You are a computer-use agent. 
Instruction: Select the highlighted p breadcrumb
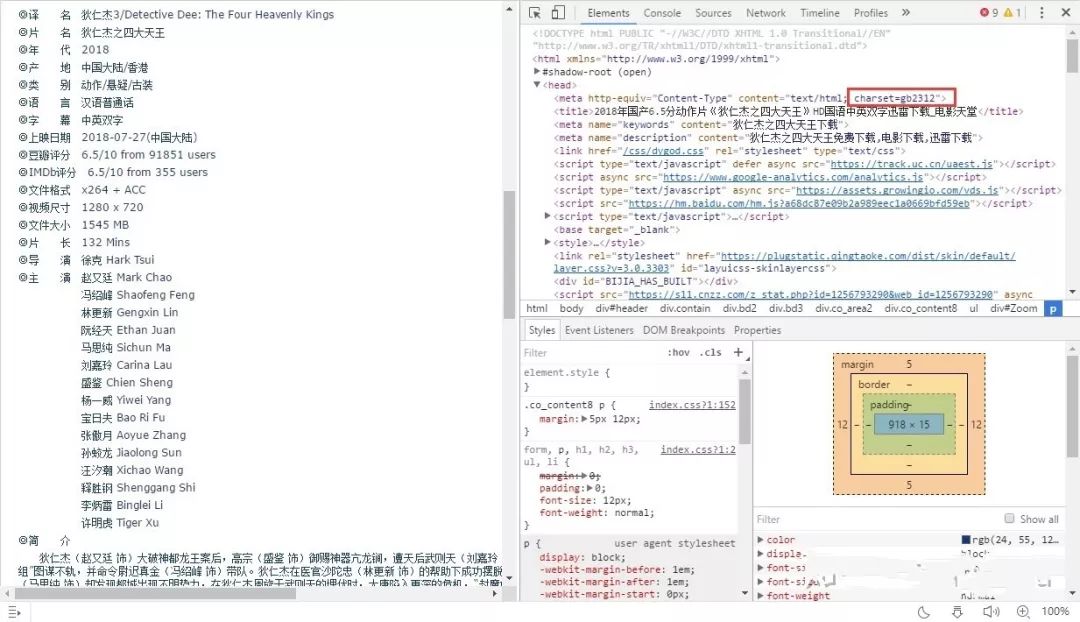tap(1052, 309)
